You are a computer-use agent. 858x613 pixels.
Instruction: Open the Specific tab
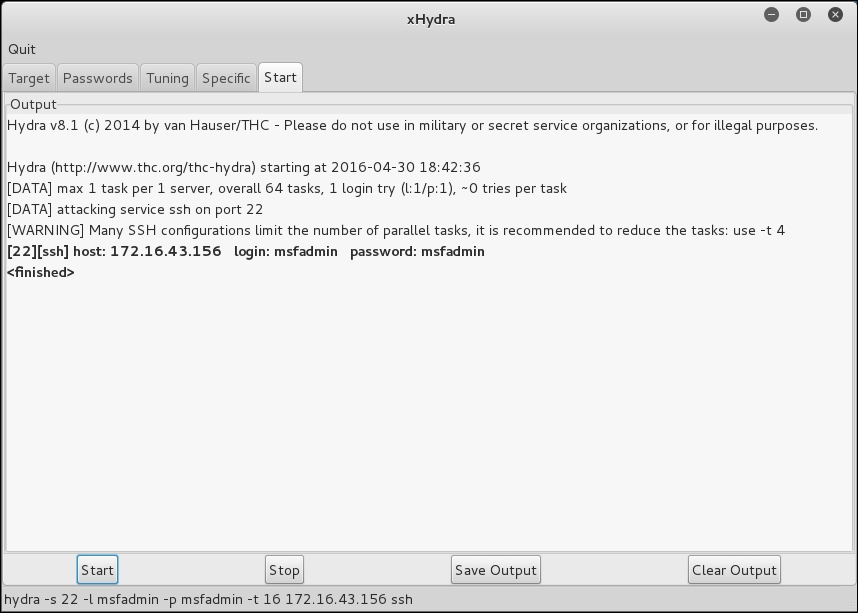click(226, 78)
